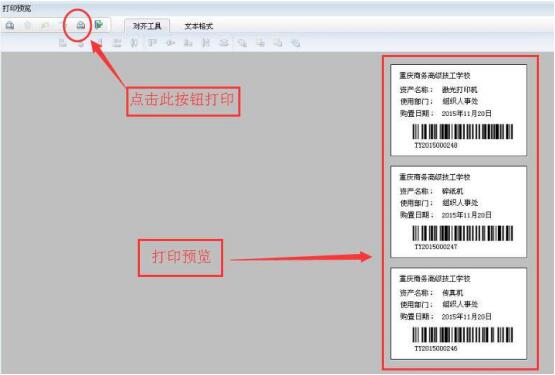
Task: Click the asset name 碎纸机
Action: (452, 191)
